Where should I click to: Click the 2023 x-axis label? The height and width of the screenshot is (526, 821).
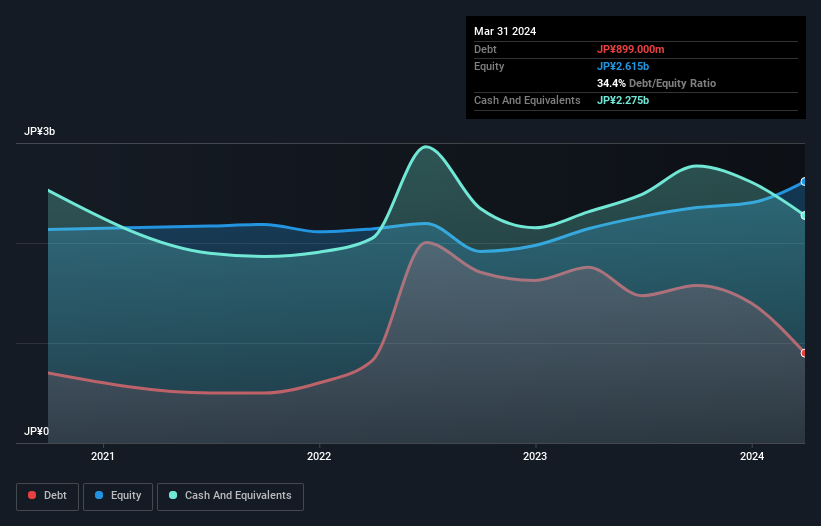click(535, 456)
